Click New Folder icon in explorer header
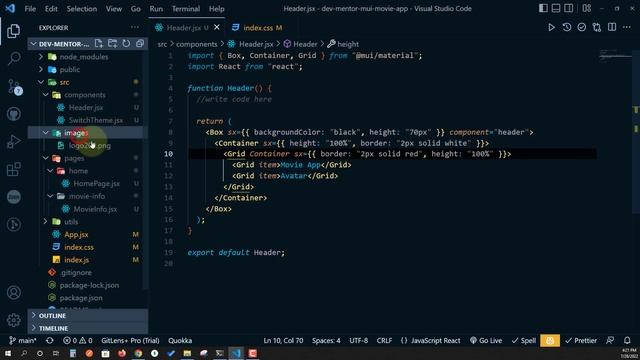This screenshot has height=360, width=640. pyautogui.click(x=113, y=44)
